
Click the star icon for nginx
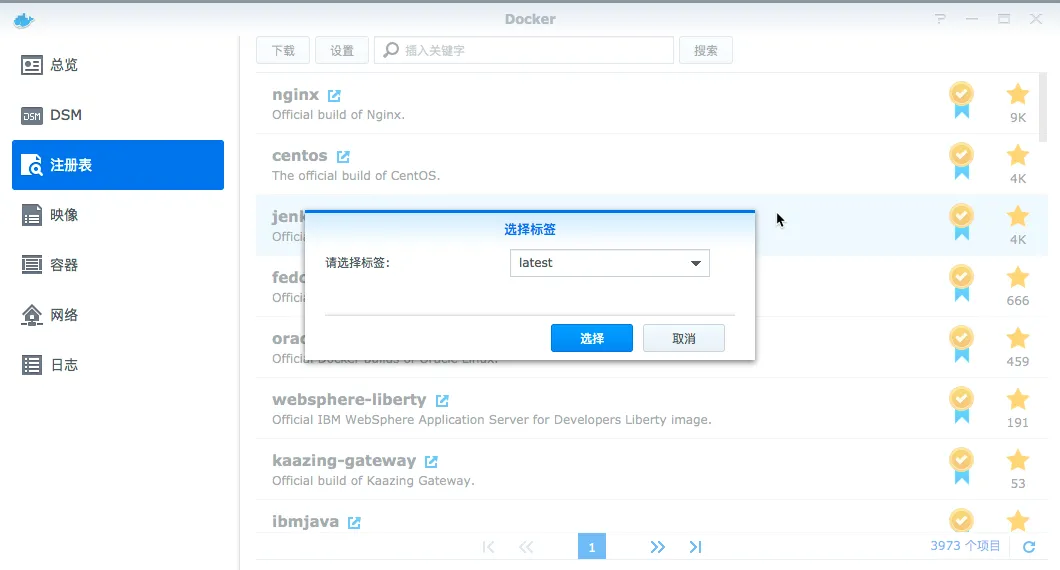pyautogui.click(x=1017, y=95)
